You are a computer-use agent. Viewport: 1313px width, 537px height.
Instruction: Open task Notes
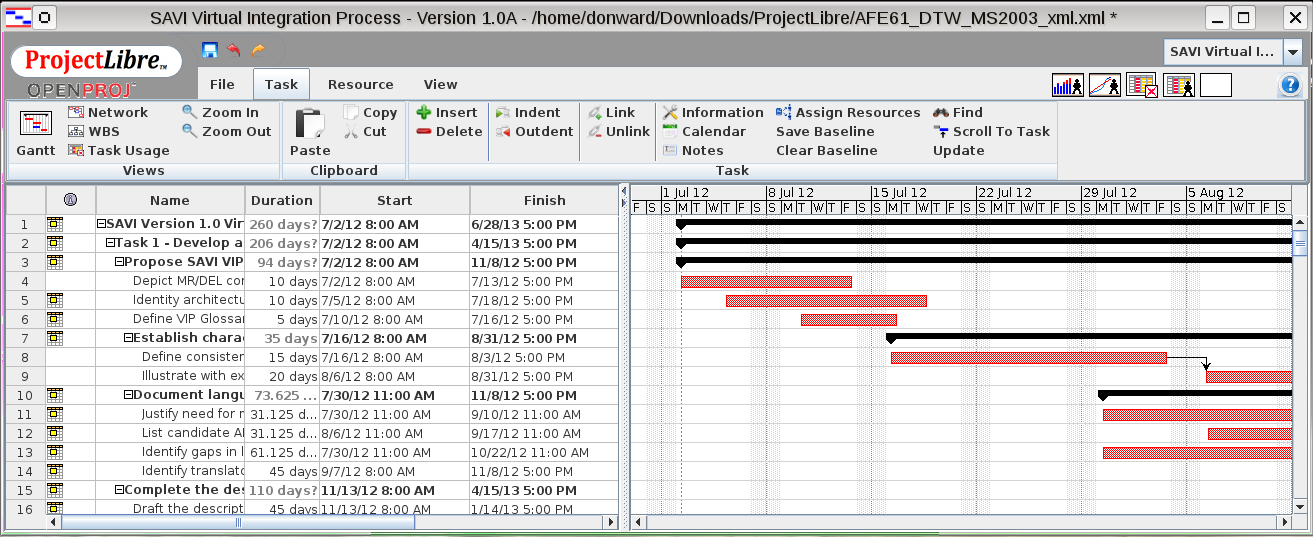(693, 151)
